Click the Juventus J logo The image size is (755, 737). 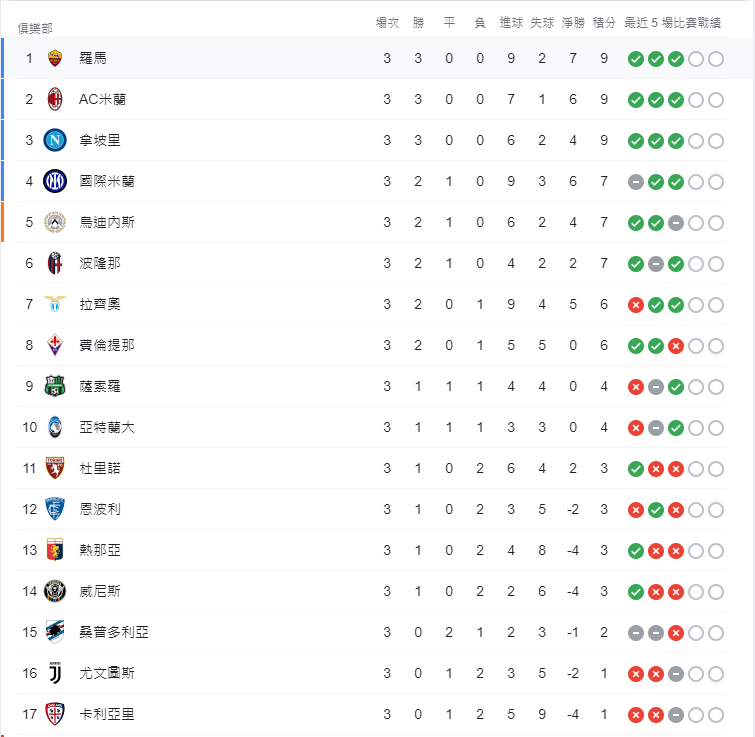55,673
